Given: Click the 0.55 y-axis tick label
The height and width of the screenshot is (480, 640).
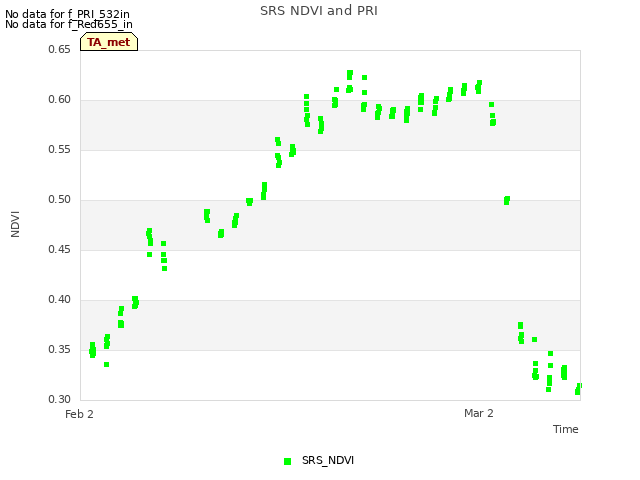Looking at the screenshot, I should click(x=59, y=149).
